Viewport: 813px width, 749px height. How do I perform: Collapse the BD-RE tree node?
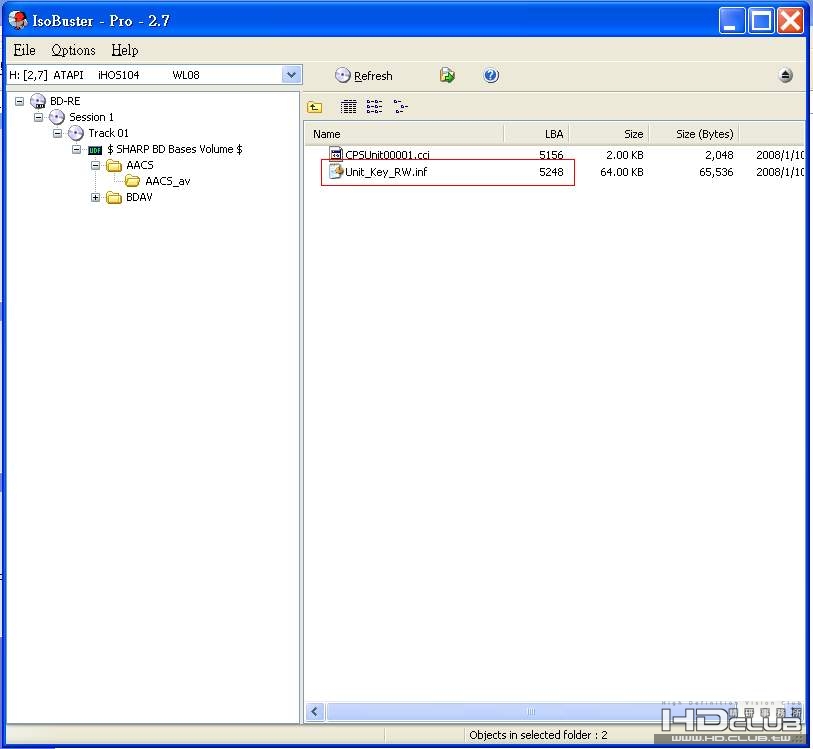click(19, 101)
